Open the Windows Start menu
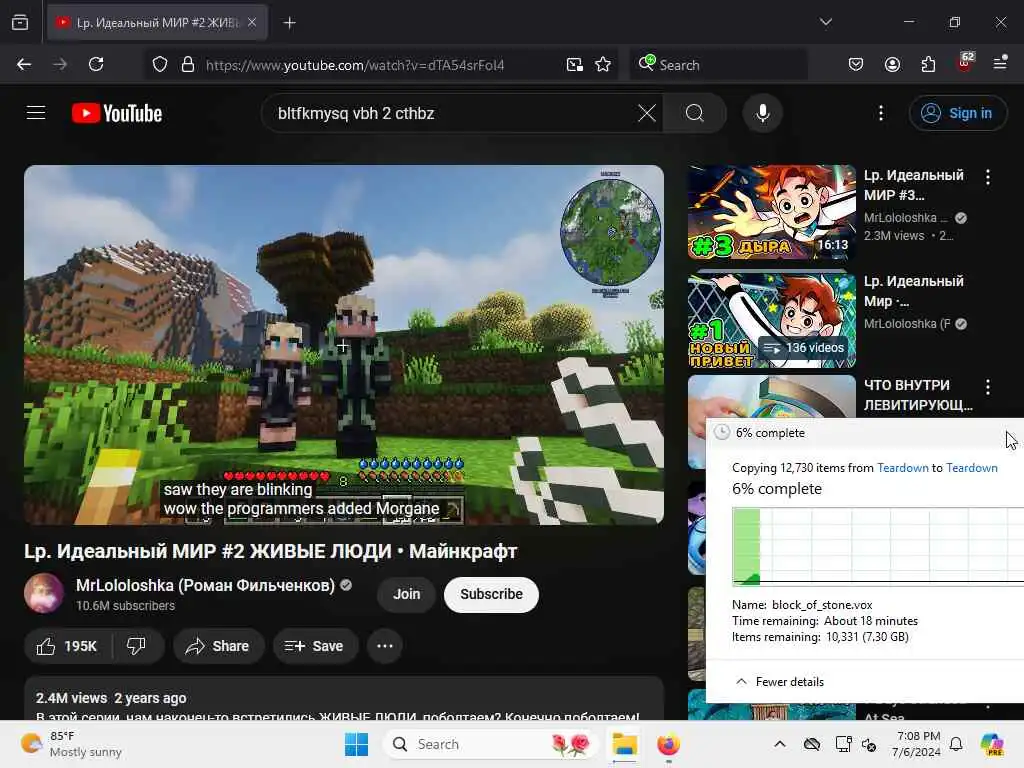The height and width of the screenshot is (768, 1024). [357, 744]
